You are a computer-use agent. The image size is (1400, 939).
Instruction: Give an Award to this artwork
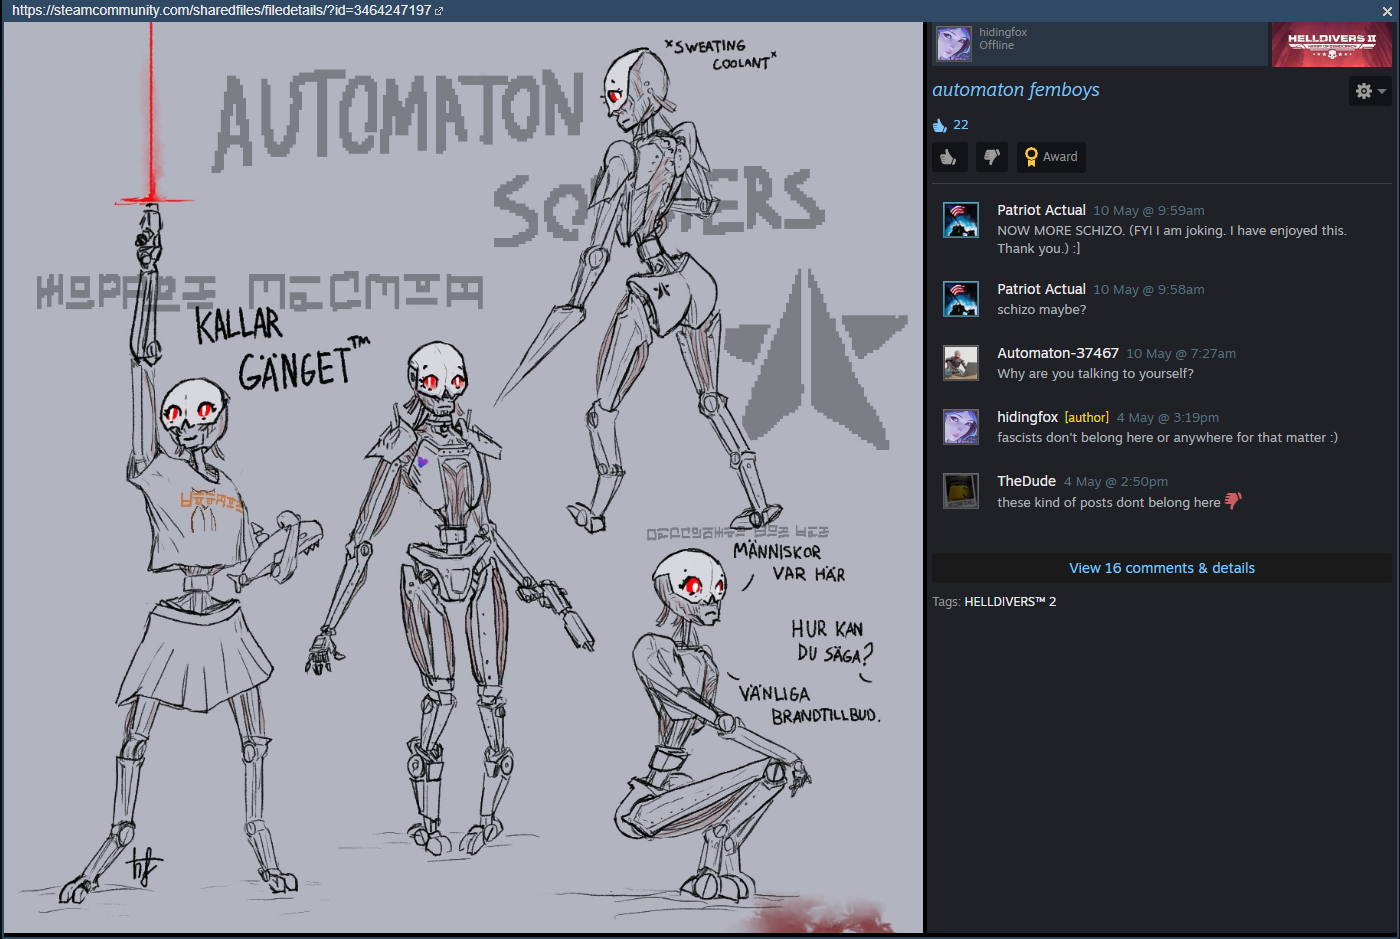pyautogui.click(x=1051, y=157)
